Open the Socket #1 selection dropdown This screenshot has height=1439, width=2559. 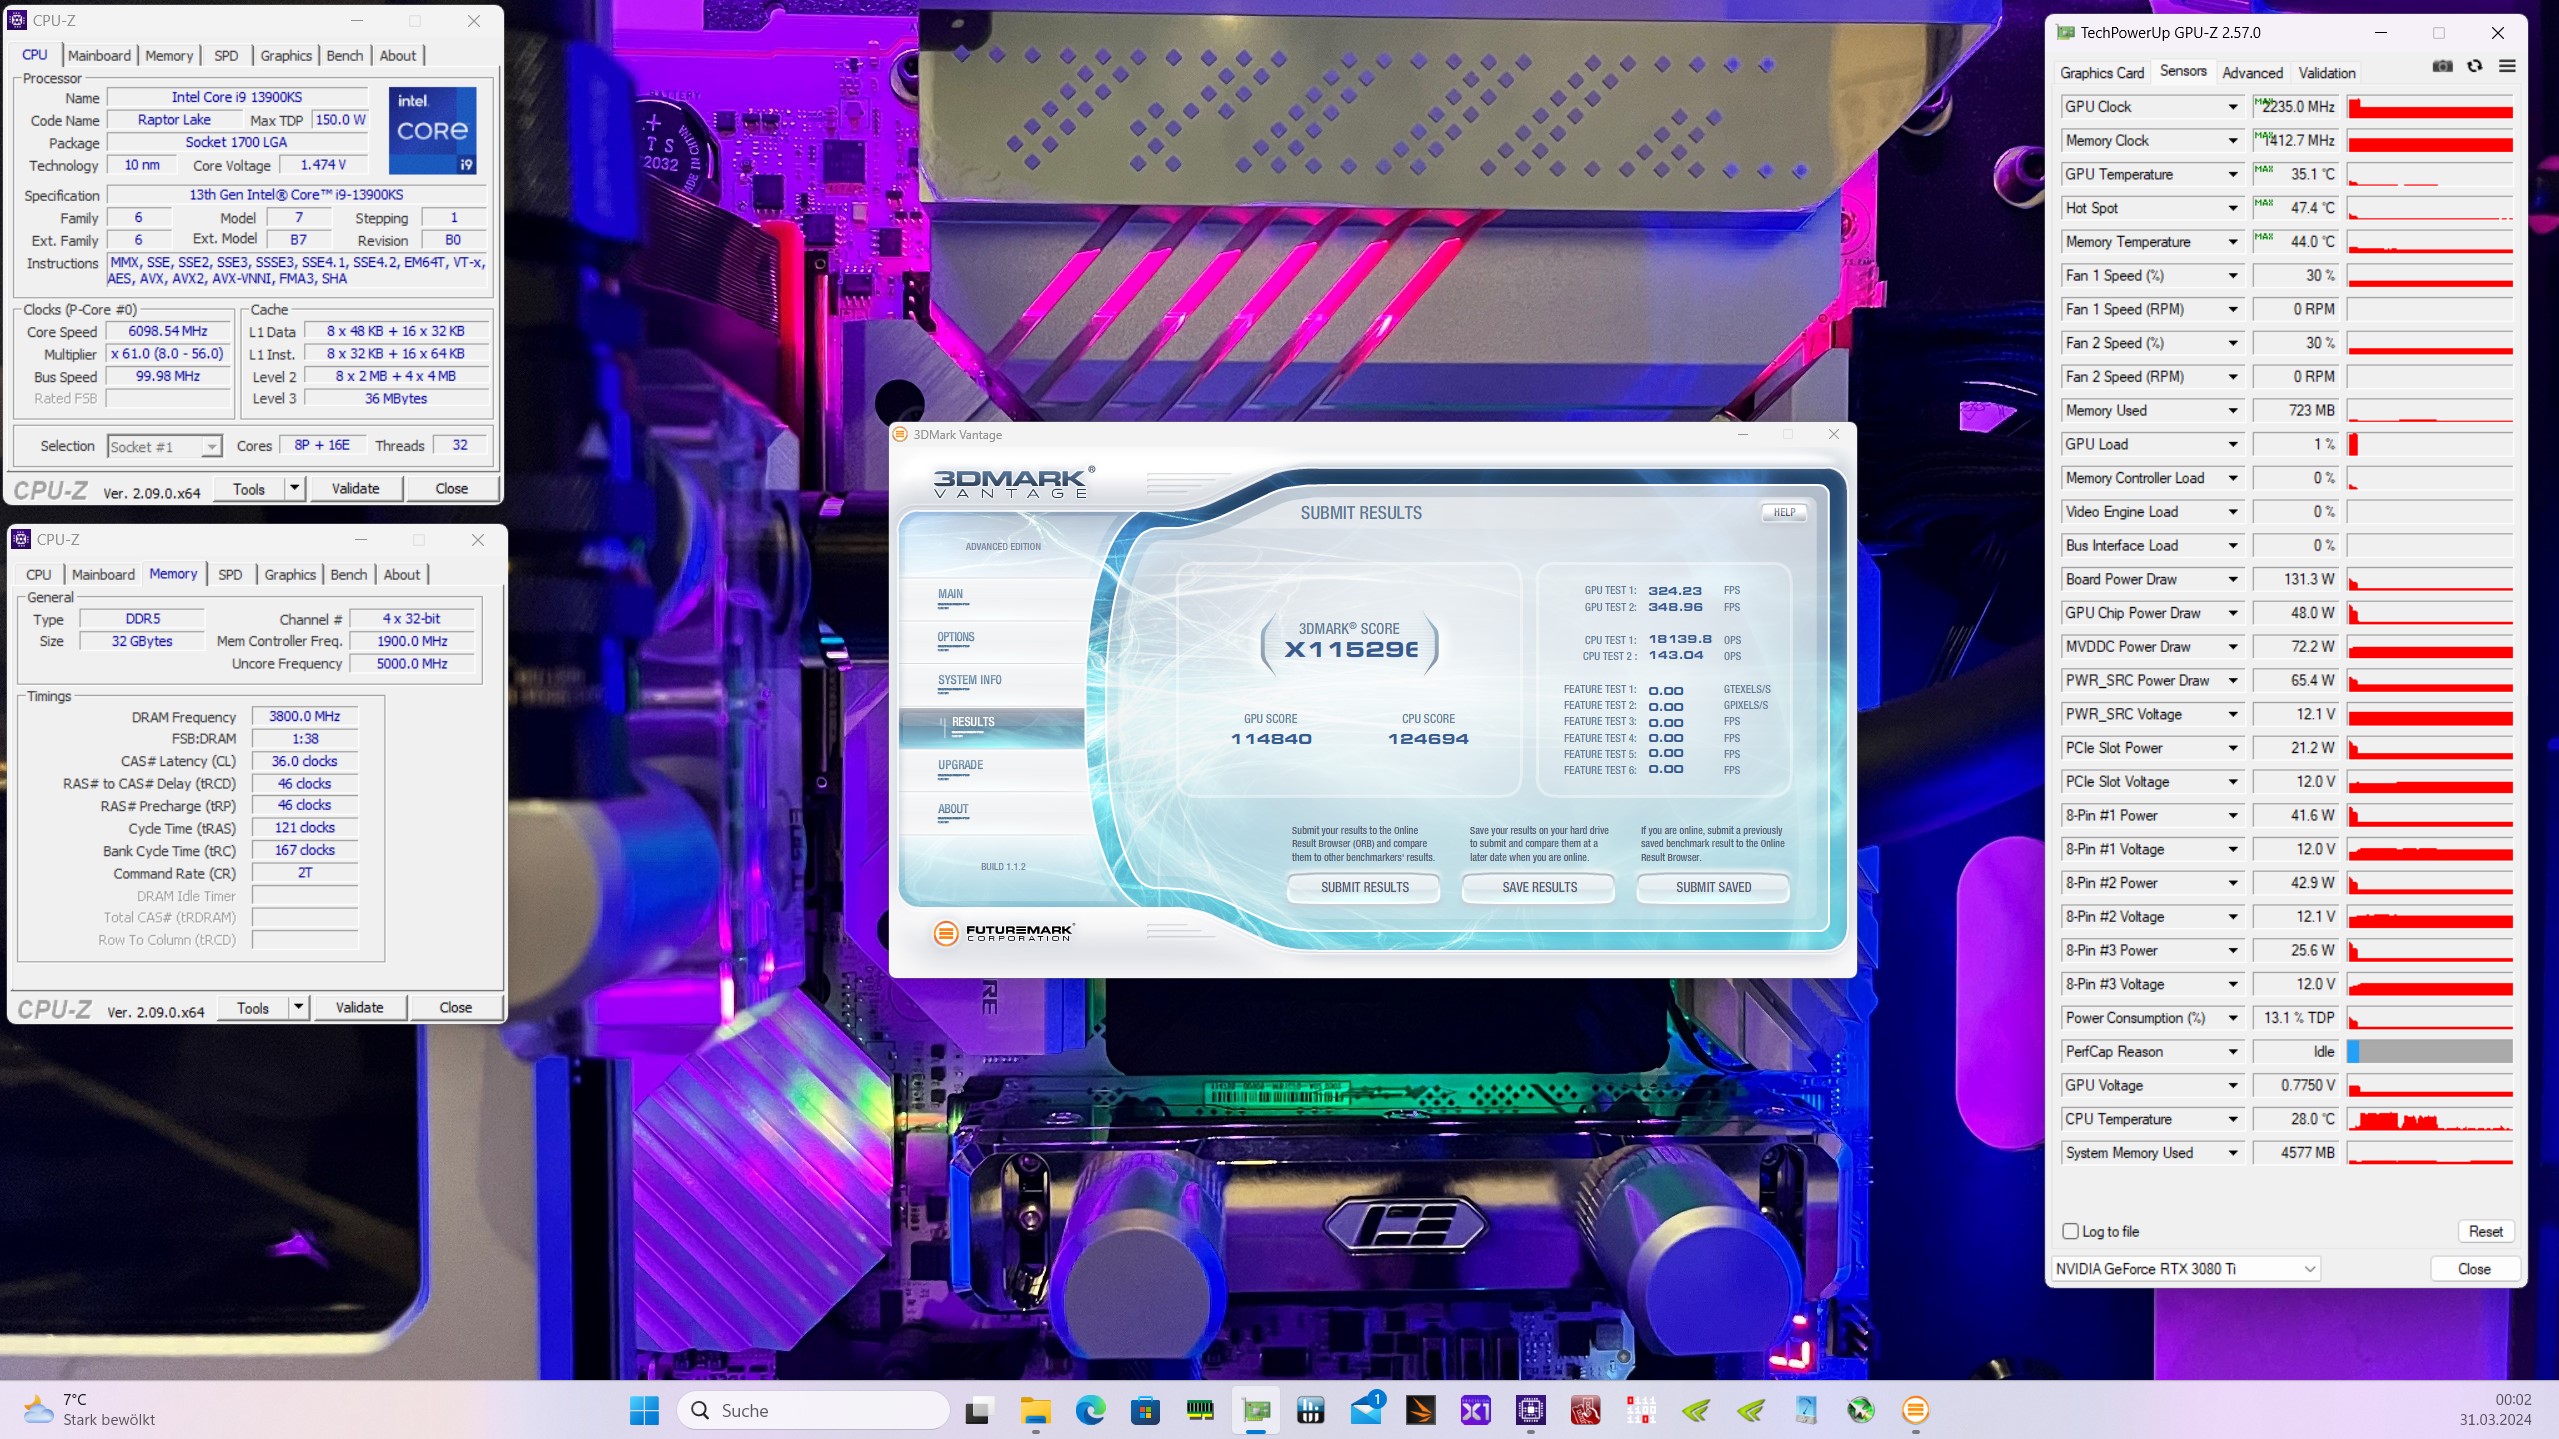point(164,447)
